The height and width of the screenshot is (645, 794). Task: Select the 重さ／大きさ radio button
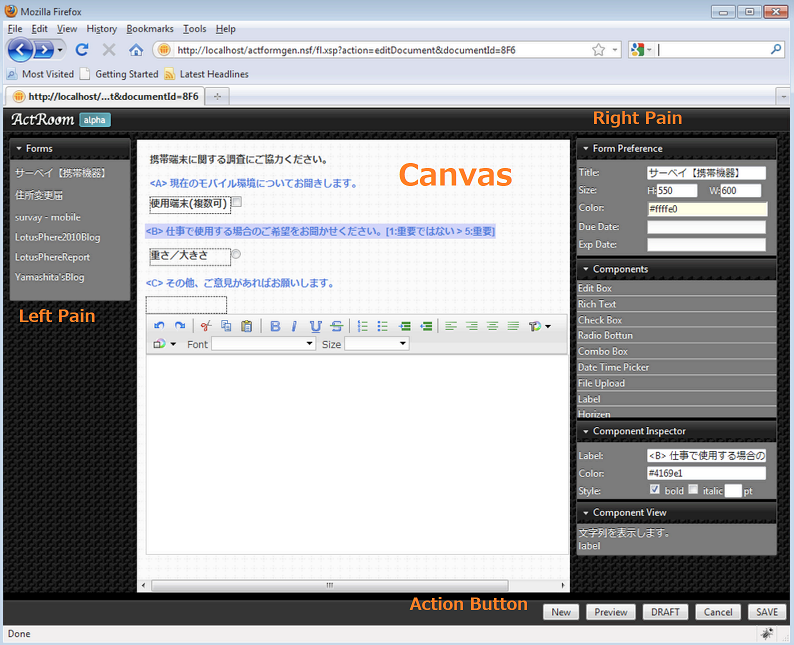235,254
